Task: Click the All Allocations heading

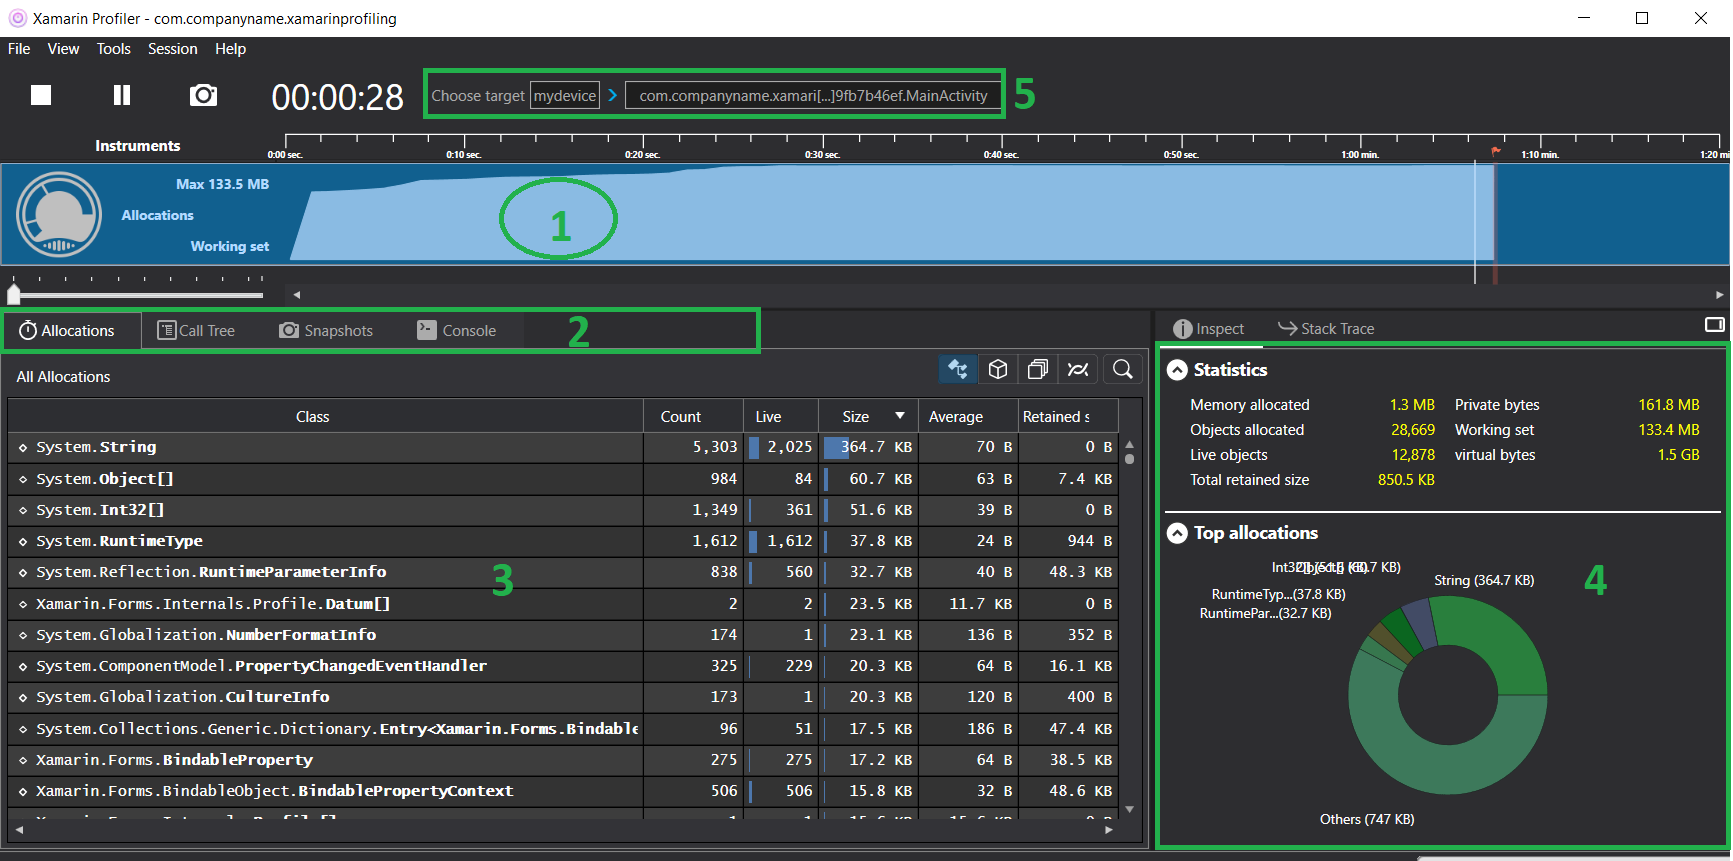Action: coord(63,377)
